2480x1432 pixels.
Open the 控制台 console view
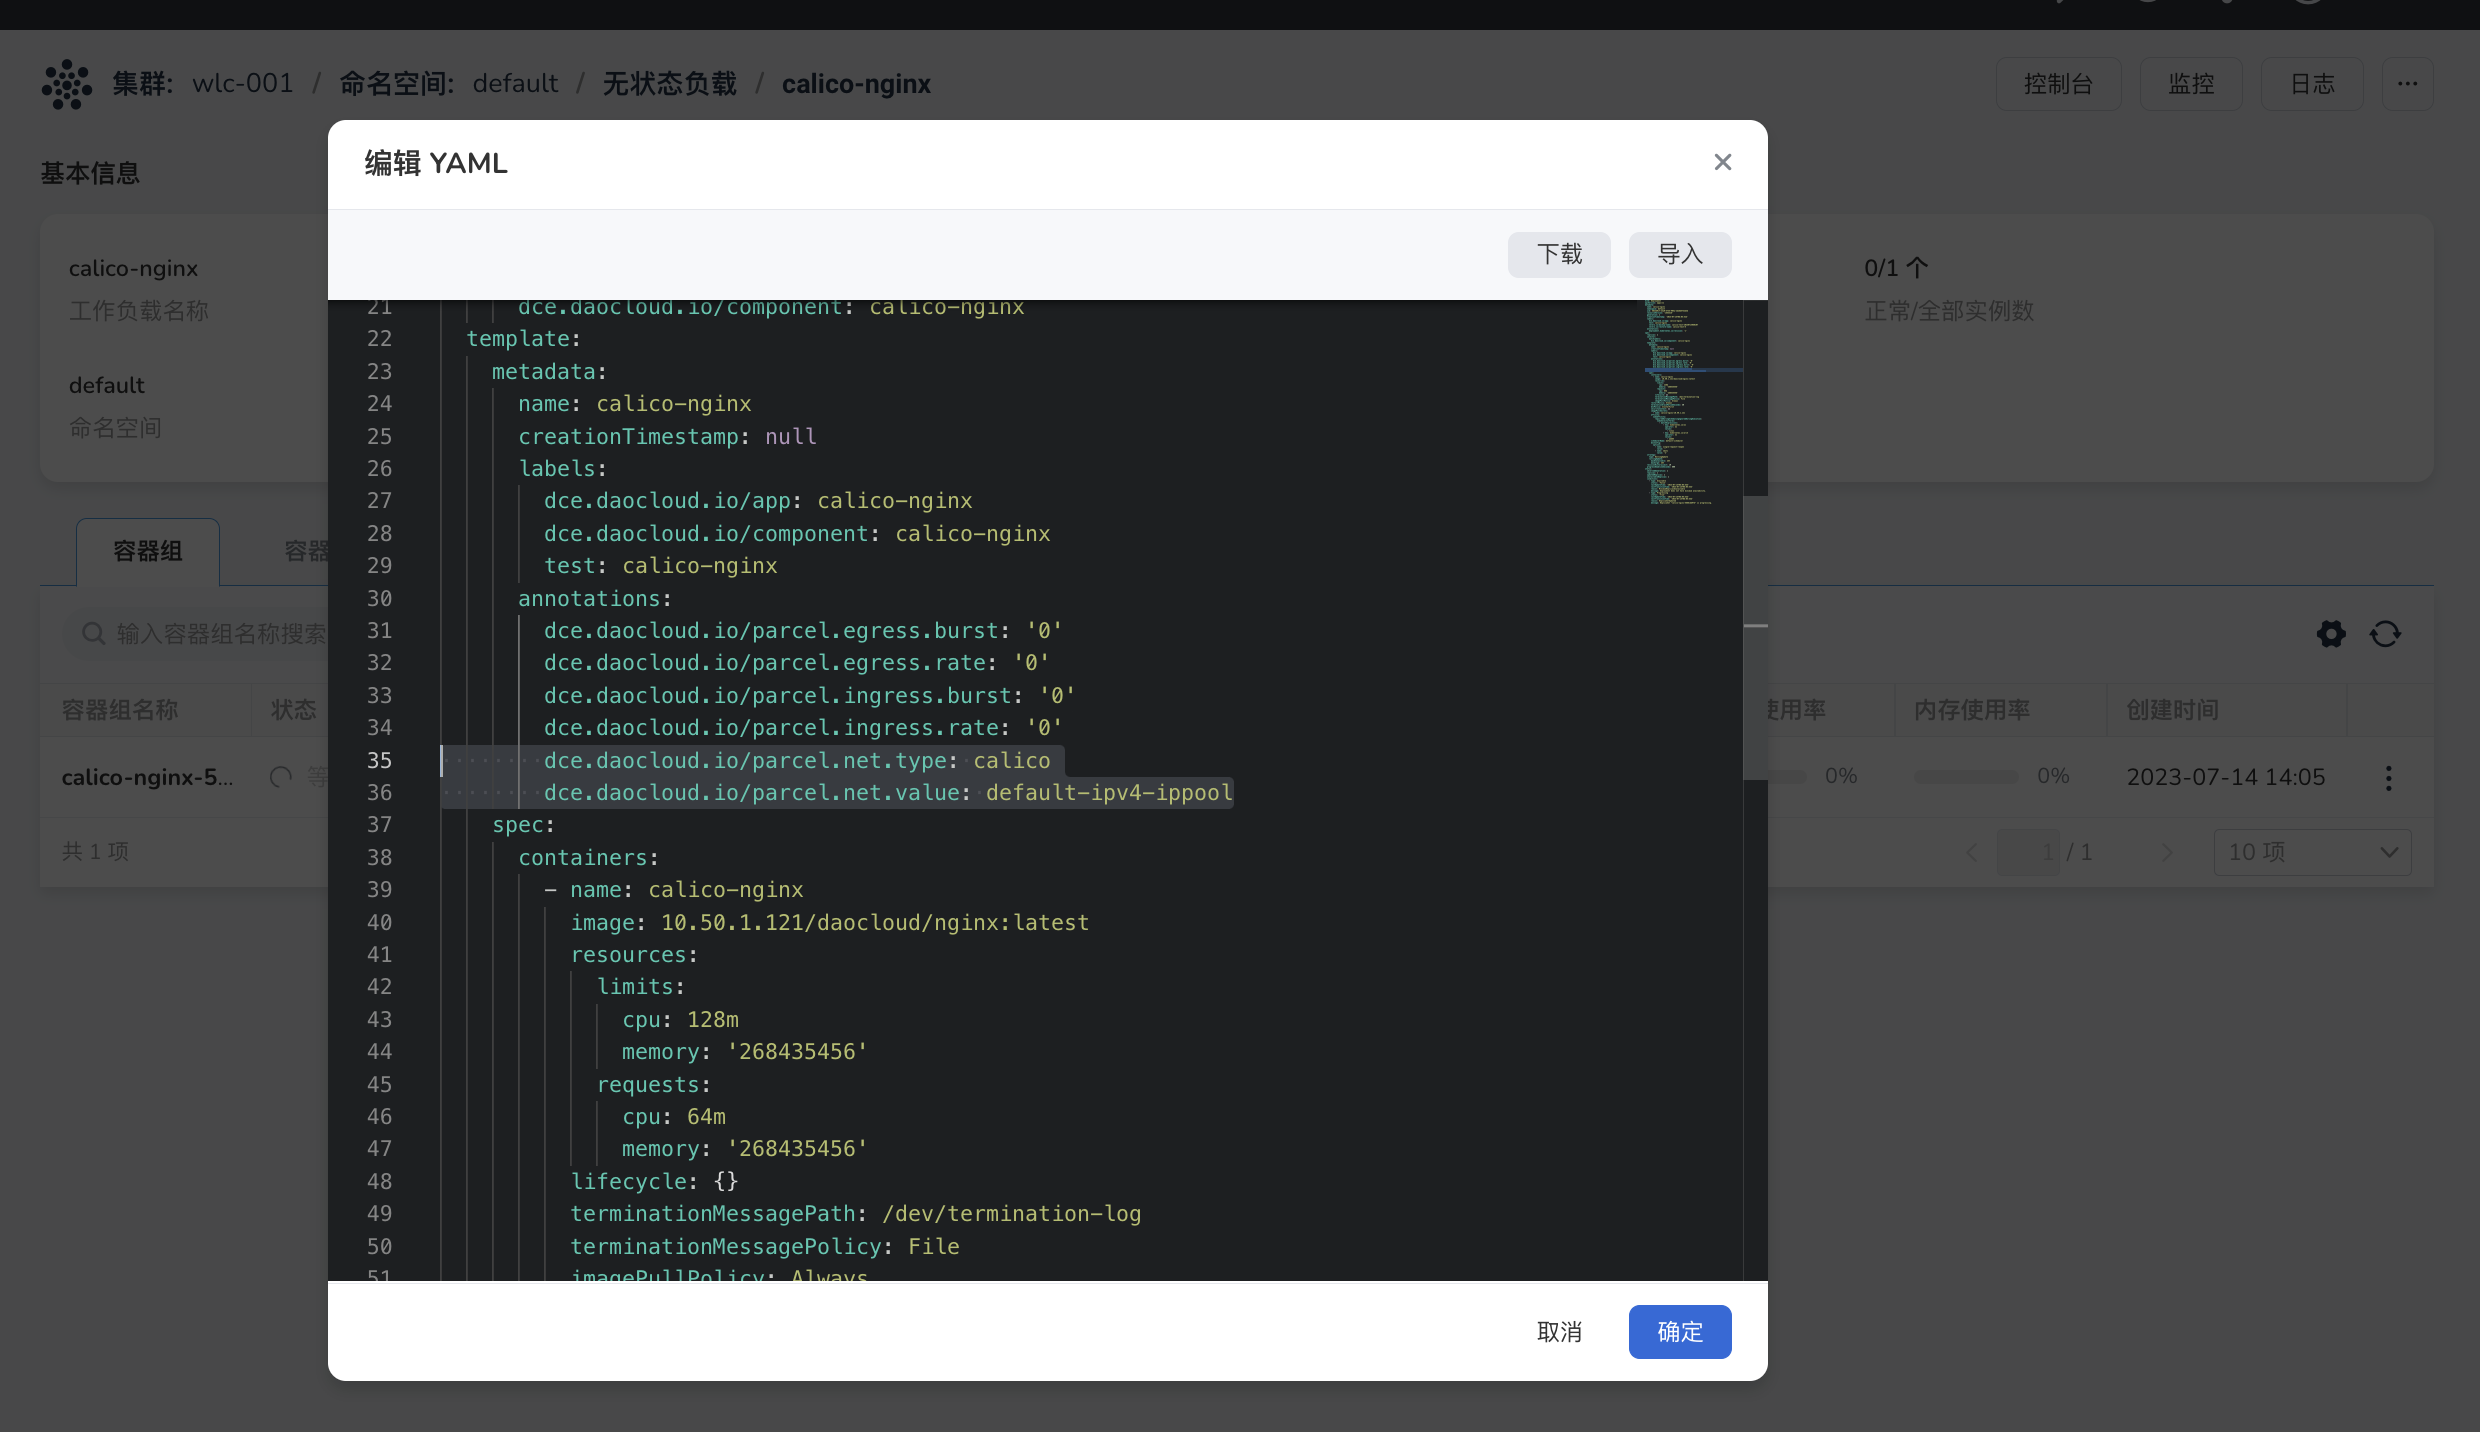click(2059, 84)
